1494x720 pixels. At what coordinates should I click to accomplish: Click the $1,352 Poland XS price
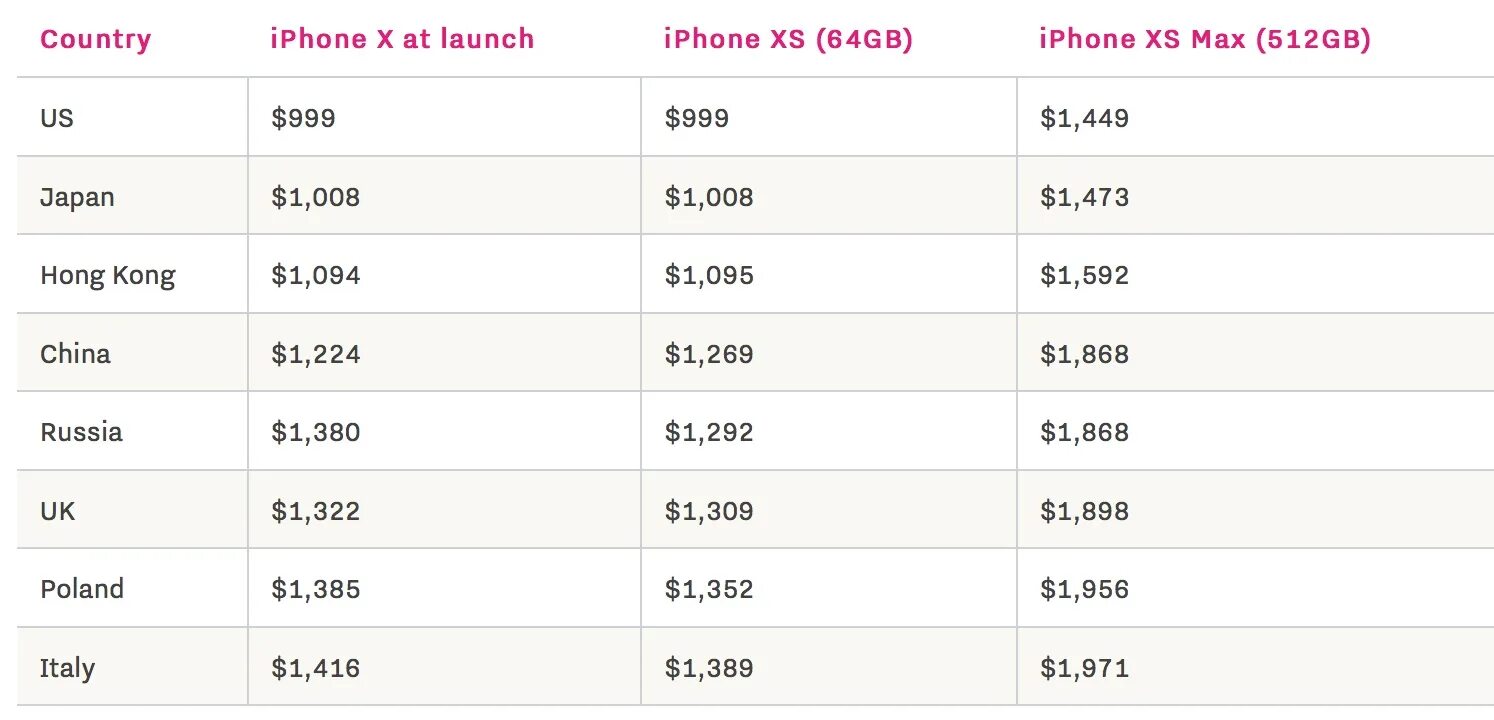click(x=709, y=589)
